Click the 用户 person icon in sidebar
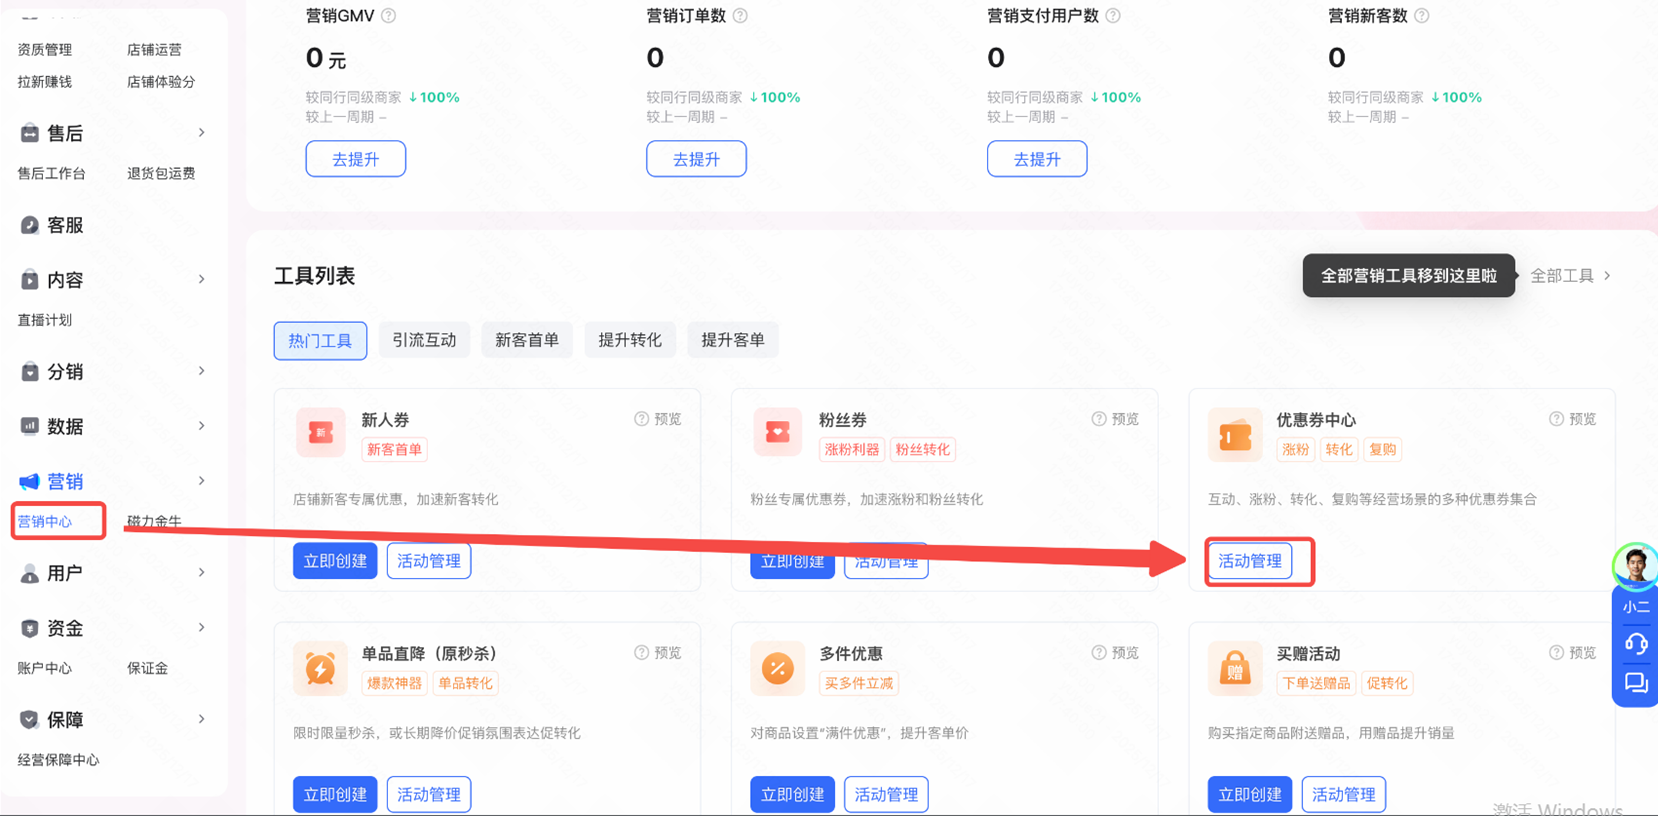This screenshot has width=1658, height=816. 30,573
